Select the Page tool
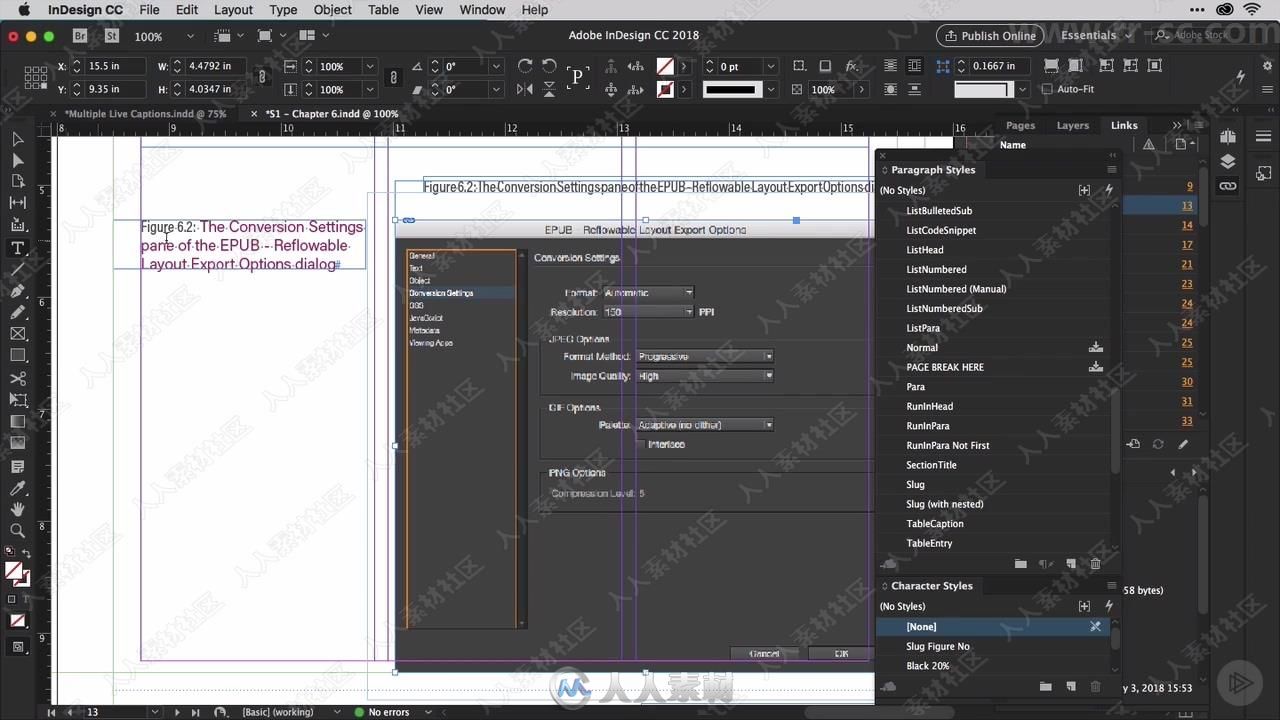Screen dimensions: 1280x720 click(17, 181)
